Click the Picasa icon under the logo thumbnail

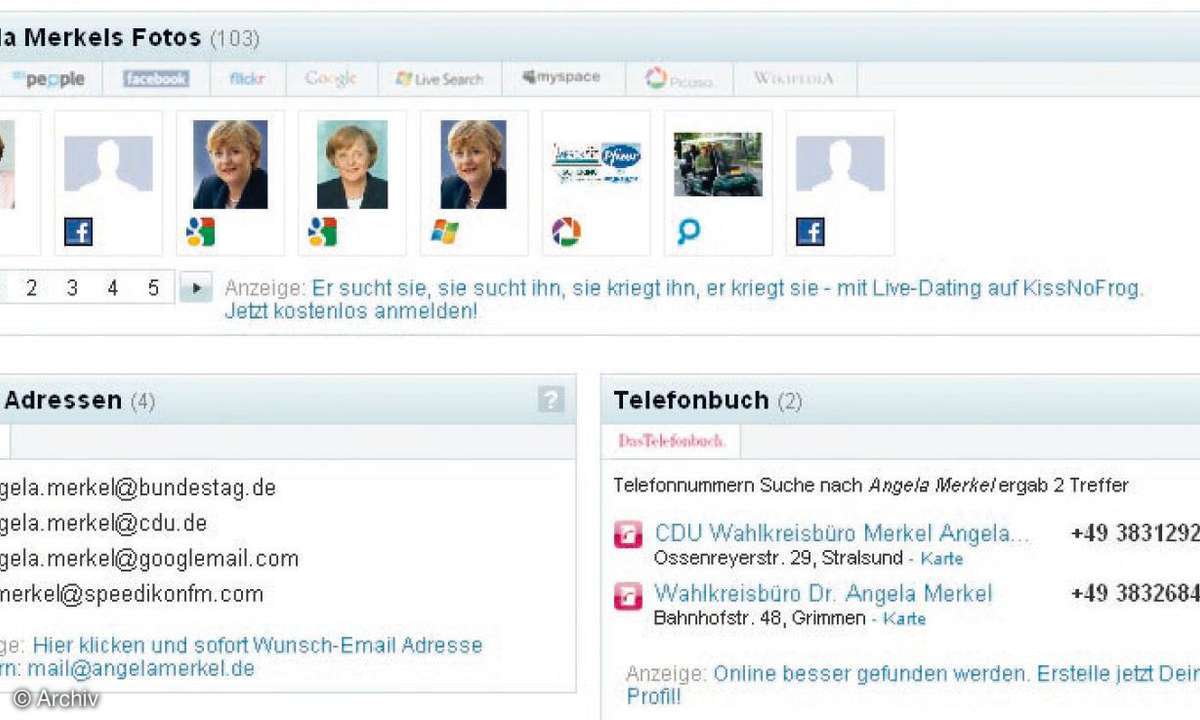tap(566, 233)
